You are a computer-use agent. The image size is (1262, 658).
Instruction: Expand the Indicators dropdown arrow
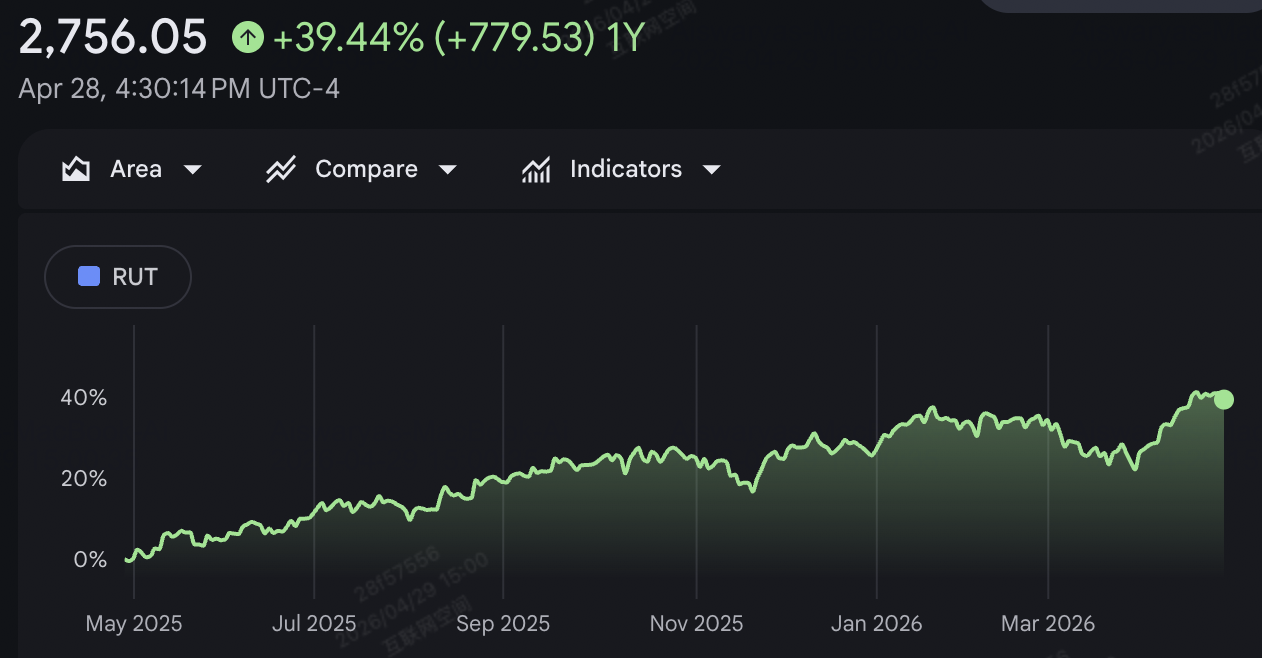[x=711, y=170]
